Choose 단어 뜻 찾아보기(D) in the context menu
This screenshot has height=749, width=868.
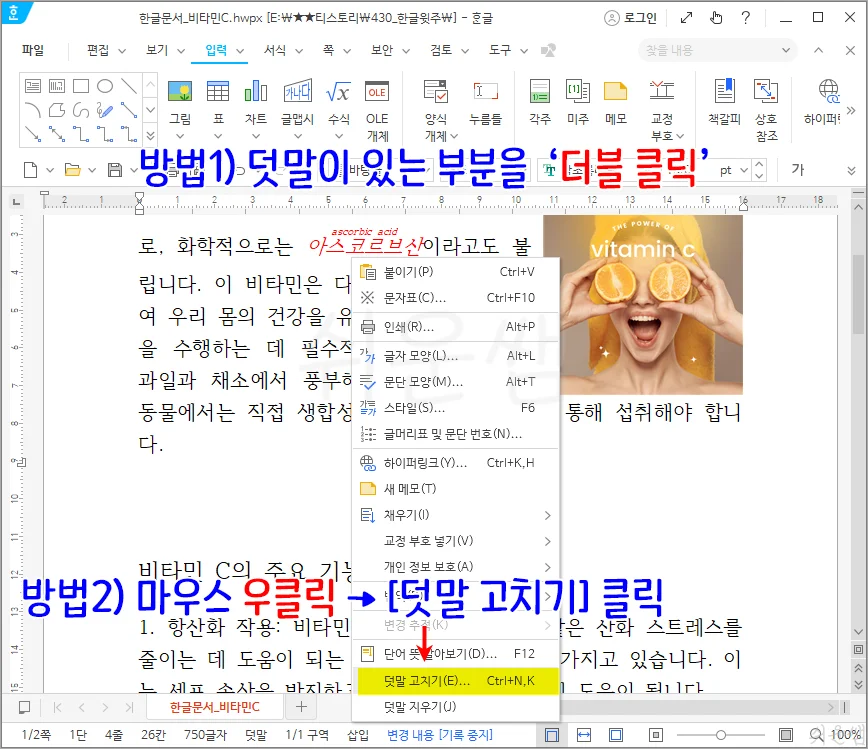pos(455,654)
